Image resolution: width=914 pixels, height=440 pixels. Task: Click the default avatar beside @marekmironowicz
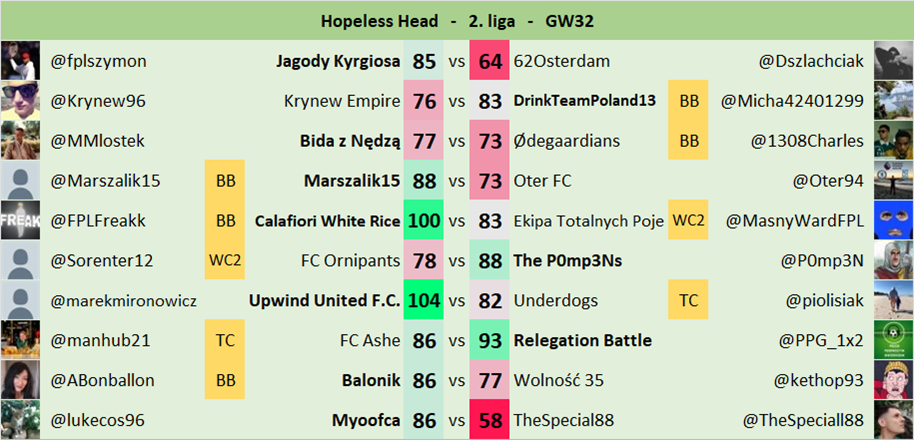pyautogui.click(x=20, y=300)
